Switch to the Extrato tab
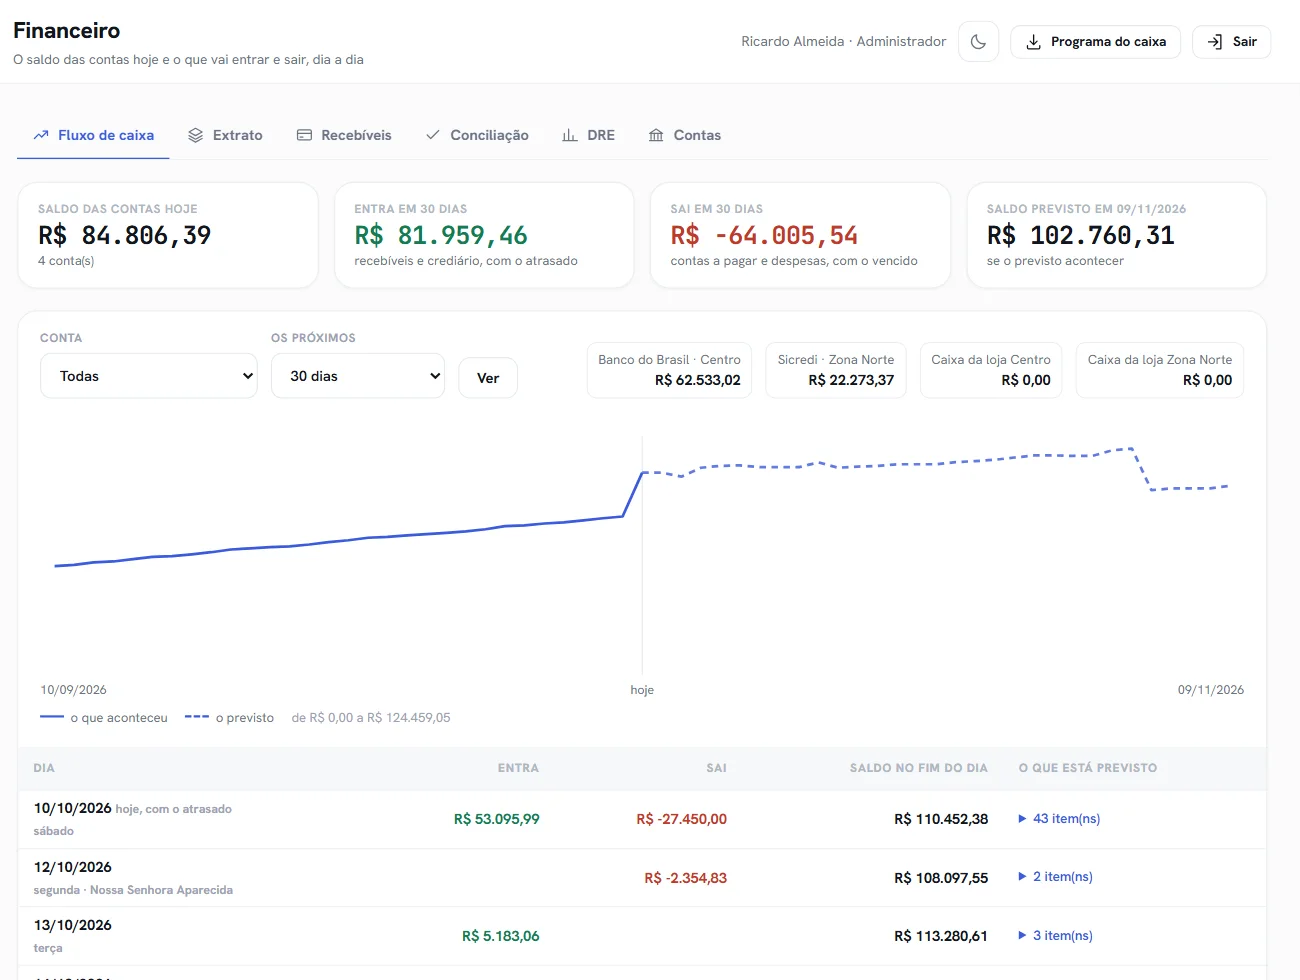The image size is (1300, 980). point(225,135)
